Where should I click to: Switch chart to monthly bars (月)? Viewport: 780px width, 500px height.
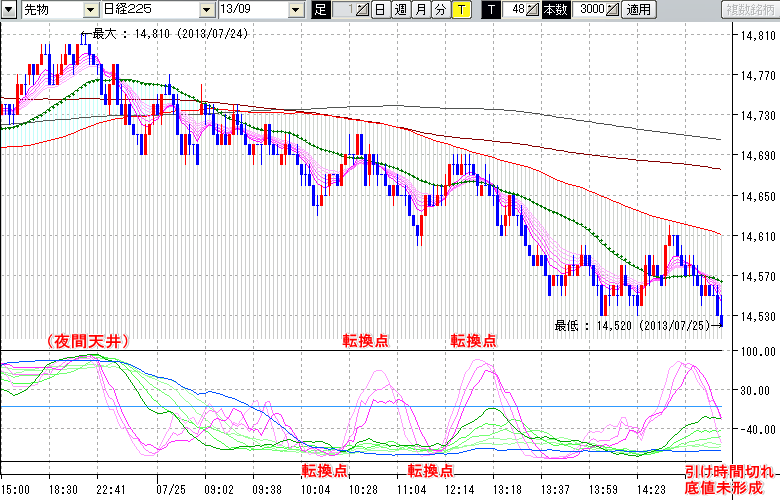(x=420, y=10)
